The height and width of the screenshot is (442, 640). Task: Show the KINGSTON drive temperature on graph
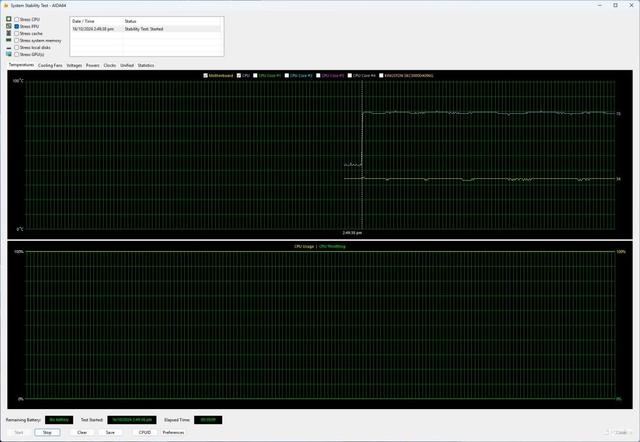[381, 76]
